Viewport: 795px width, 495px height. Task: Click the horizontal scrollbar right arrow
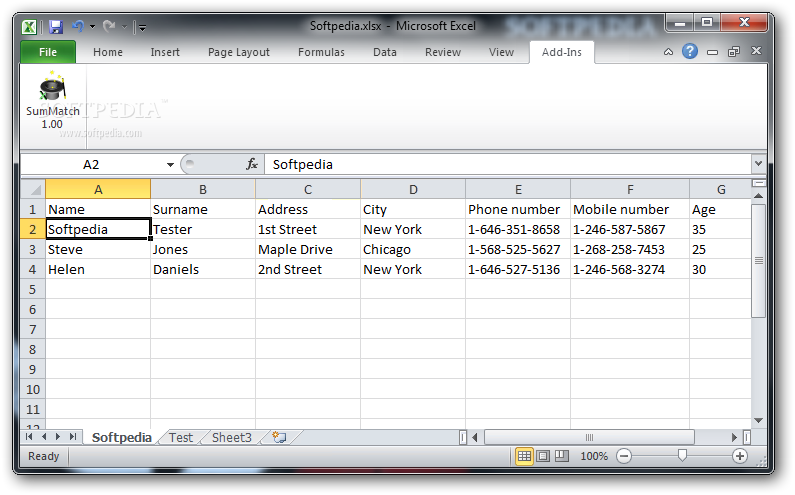point(734,437)
